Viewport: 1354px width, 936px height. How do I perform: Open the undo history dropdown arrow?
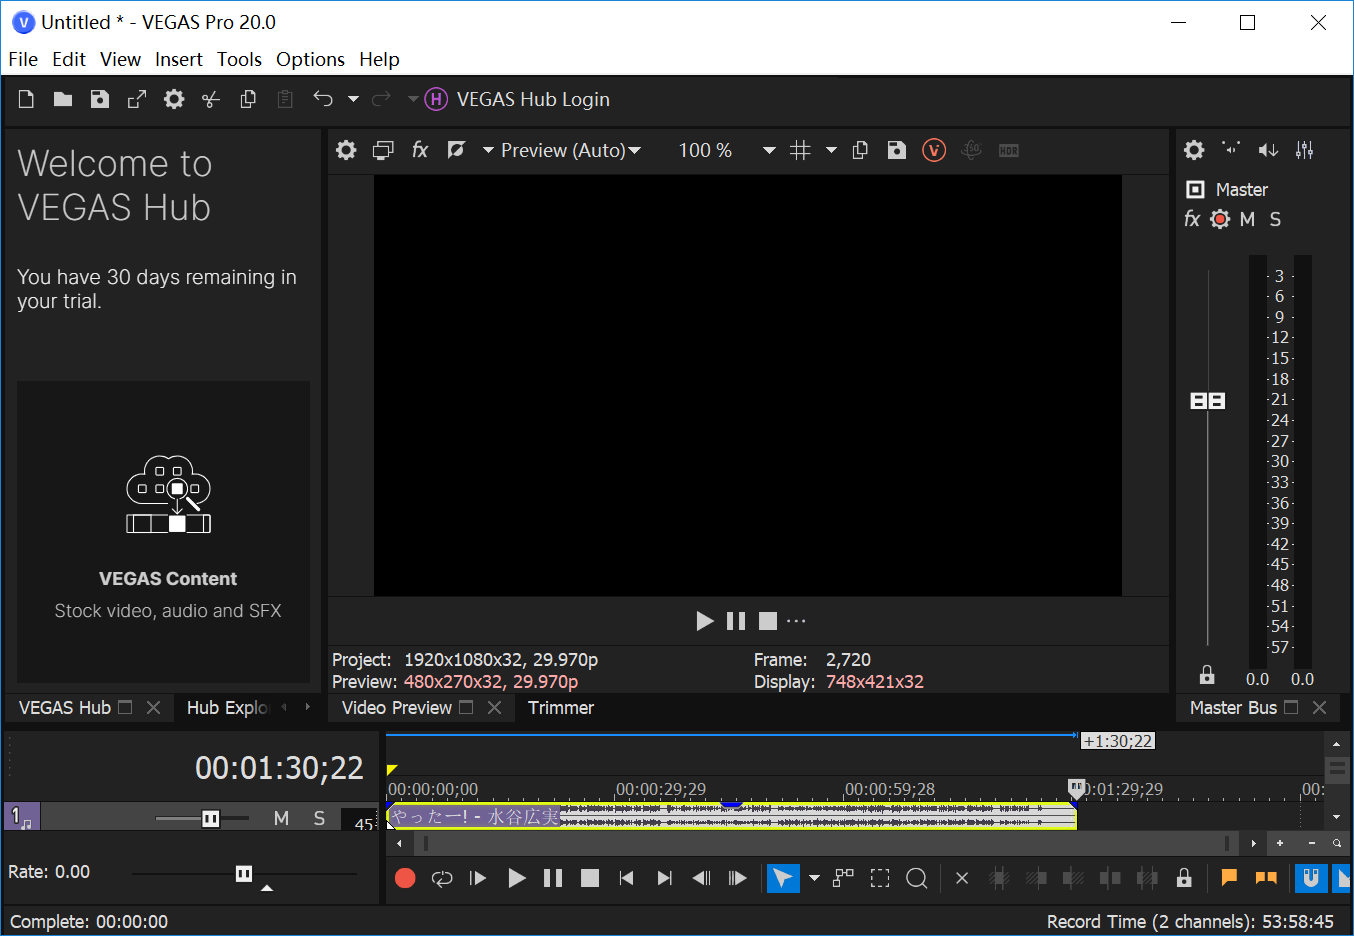pyautogui.click(x=353, y=99)
